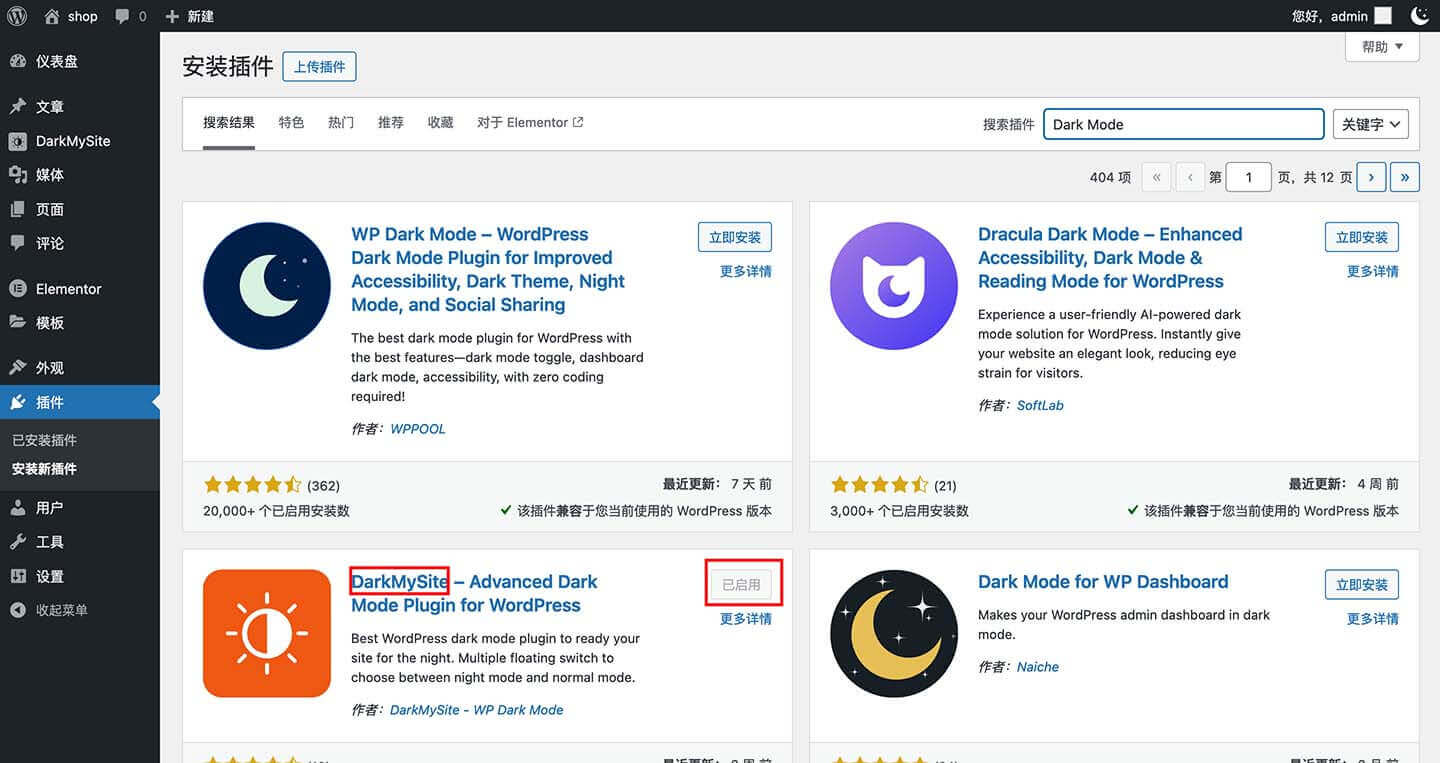Image resolution: width=1440 pixels, height=763 pixels.
Task: Open the admin user avatar
Action: [x=1383, y=16]
